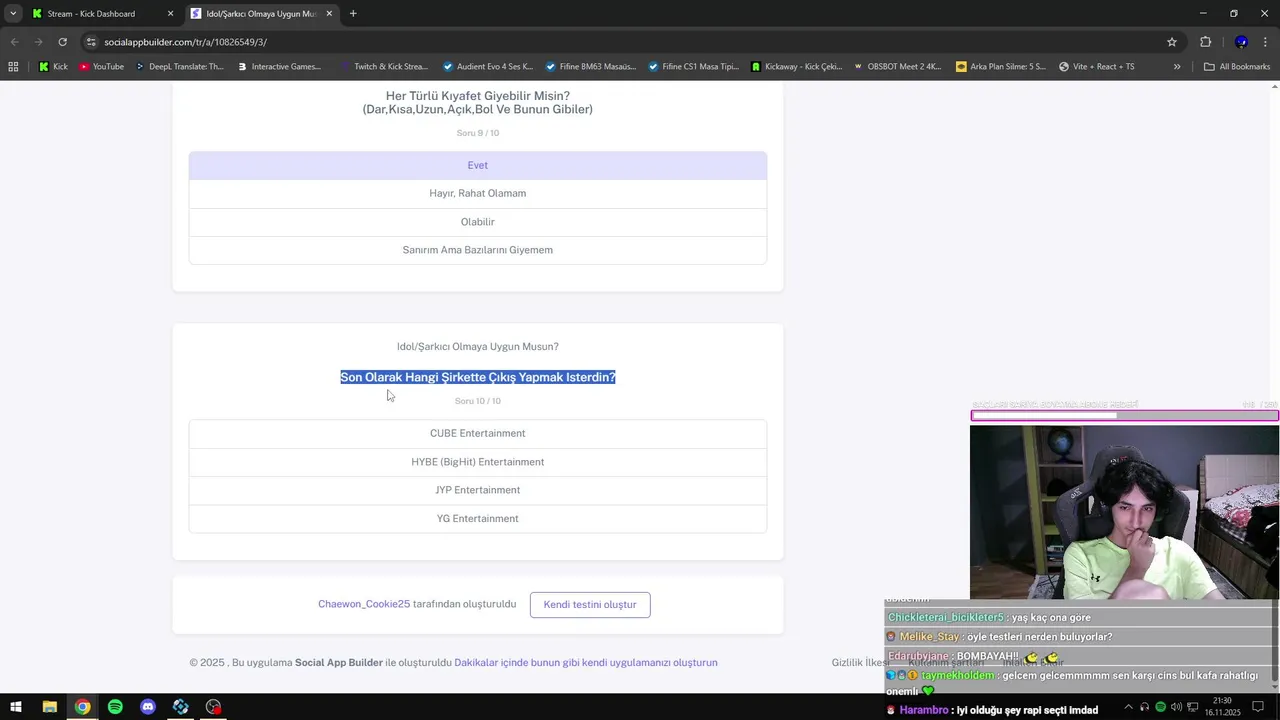Click the address bar URL
This screenshot has height=720, width=1280.
click(x=185, y=42)
